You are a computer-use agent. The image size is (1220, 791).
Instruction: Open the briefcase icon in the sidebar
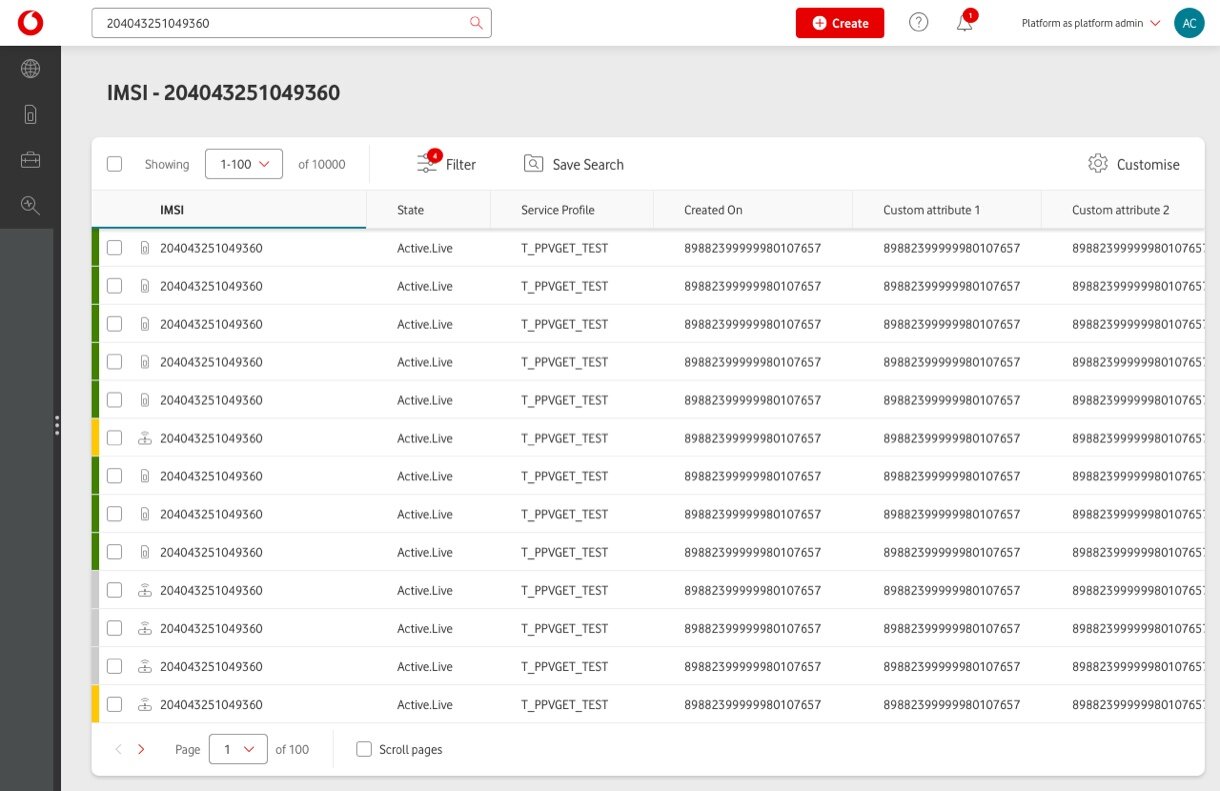click(30, 160)
